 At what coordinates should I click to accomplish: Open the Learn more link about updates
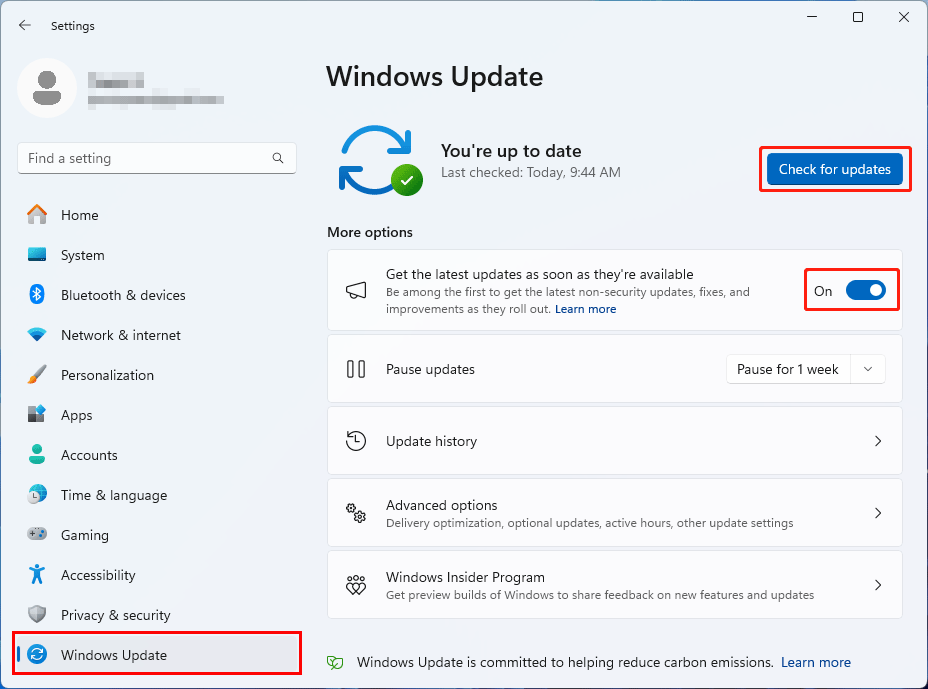tap(585, 308)
